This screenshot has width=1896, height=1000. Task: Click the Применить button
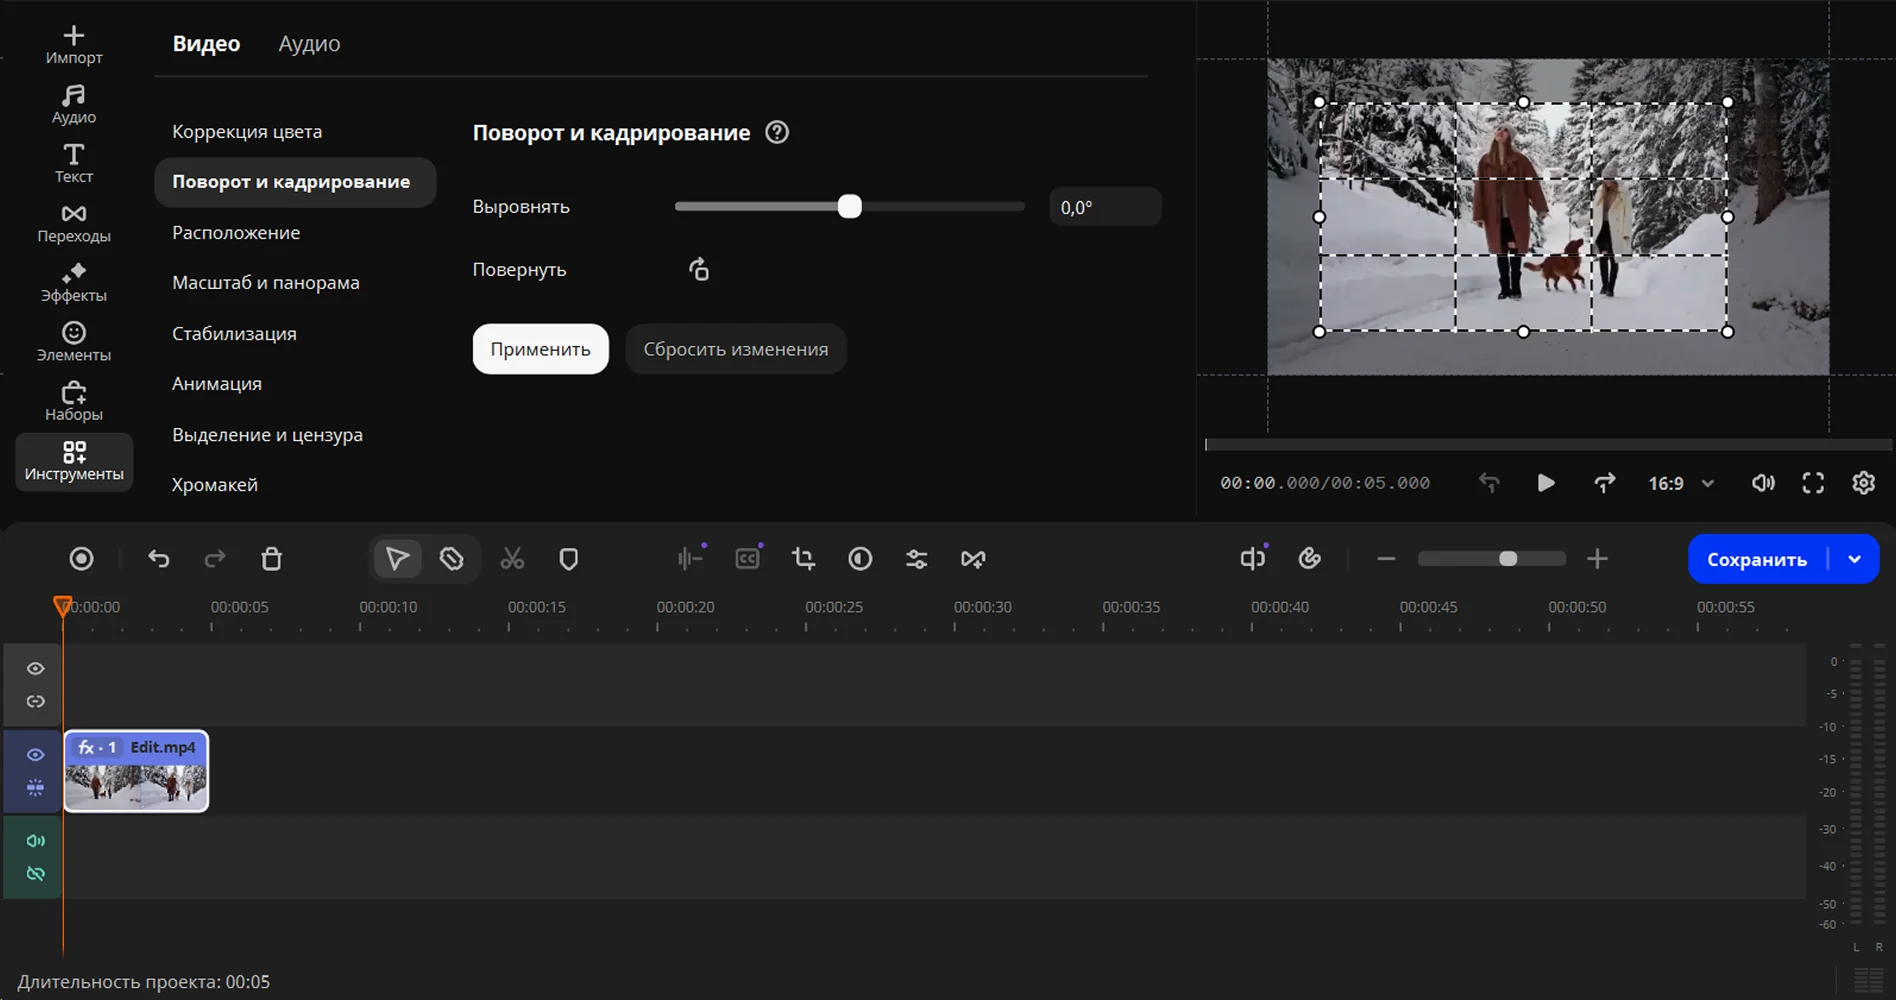[540, 349]
